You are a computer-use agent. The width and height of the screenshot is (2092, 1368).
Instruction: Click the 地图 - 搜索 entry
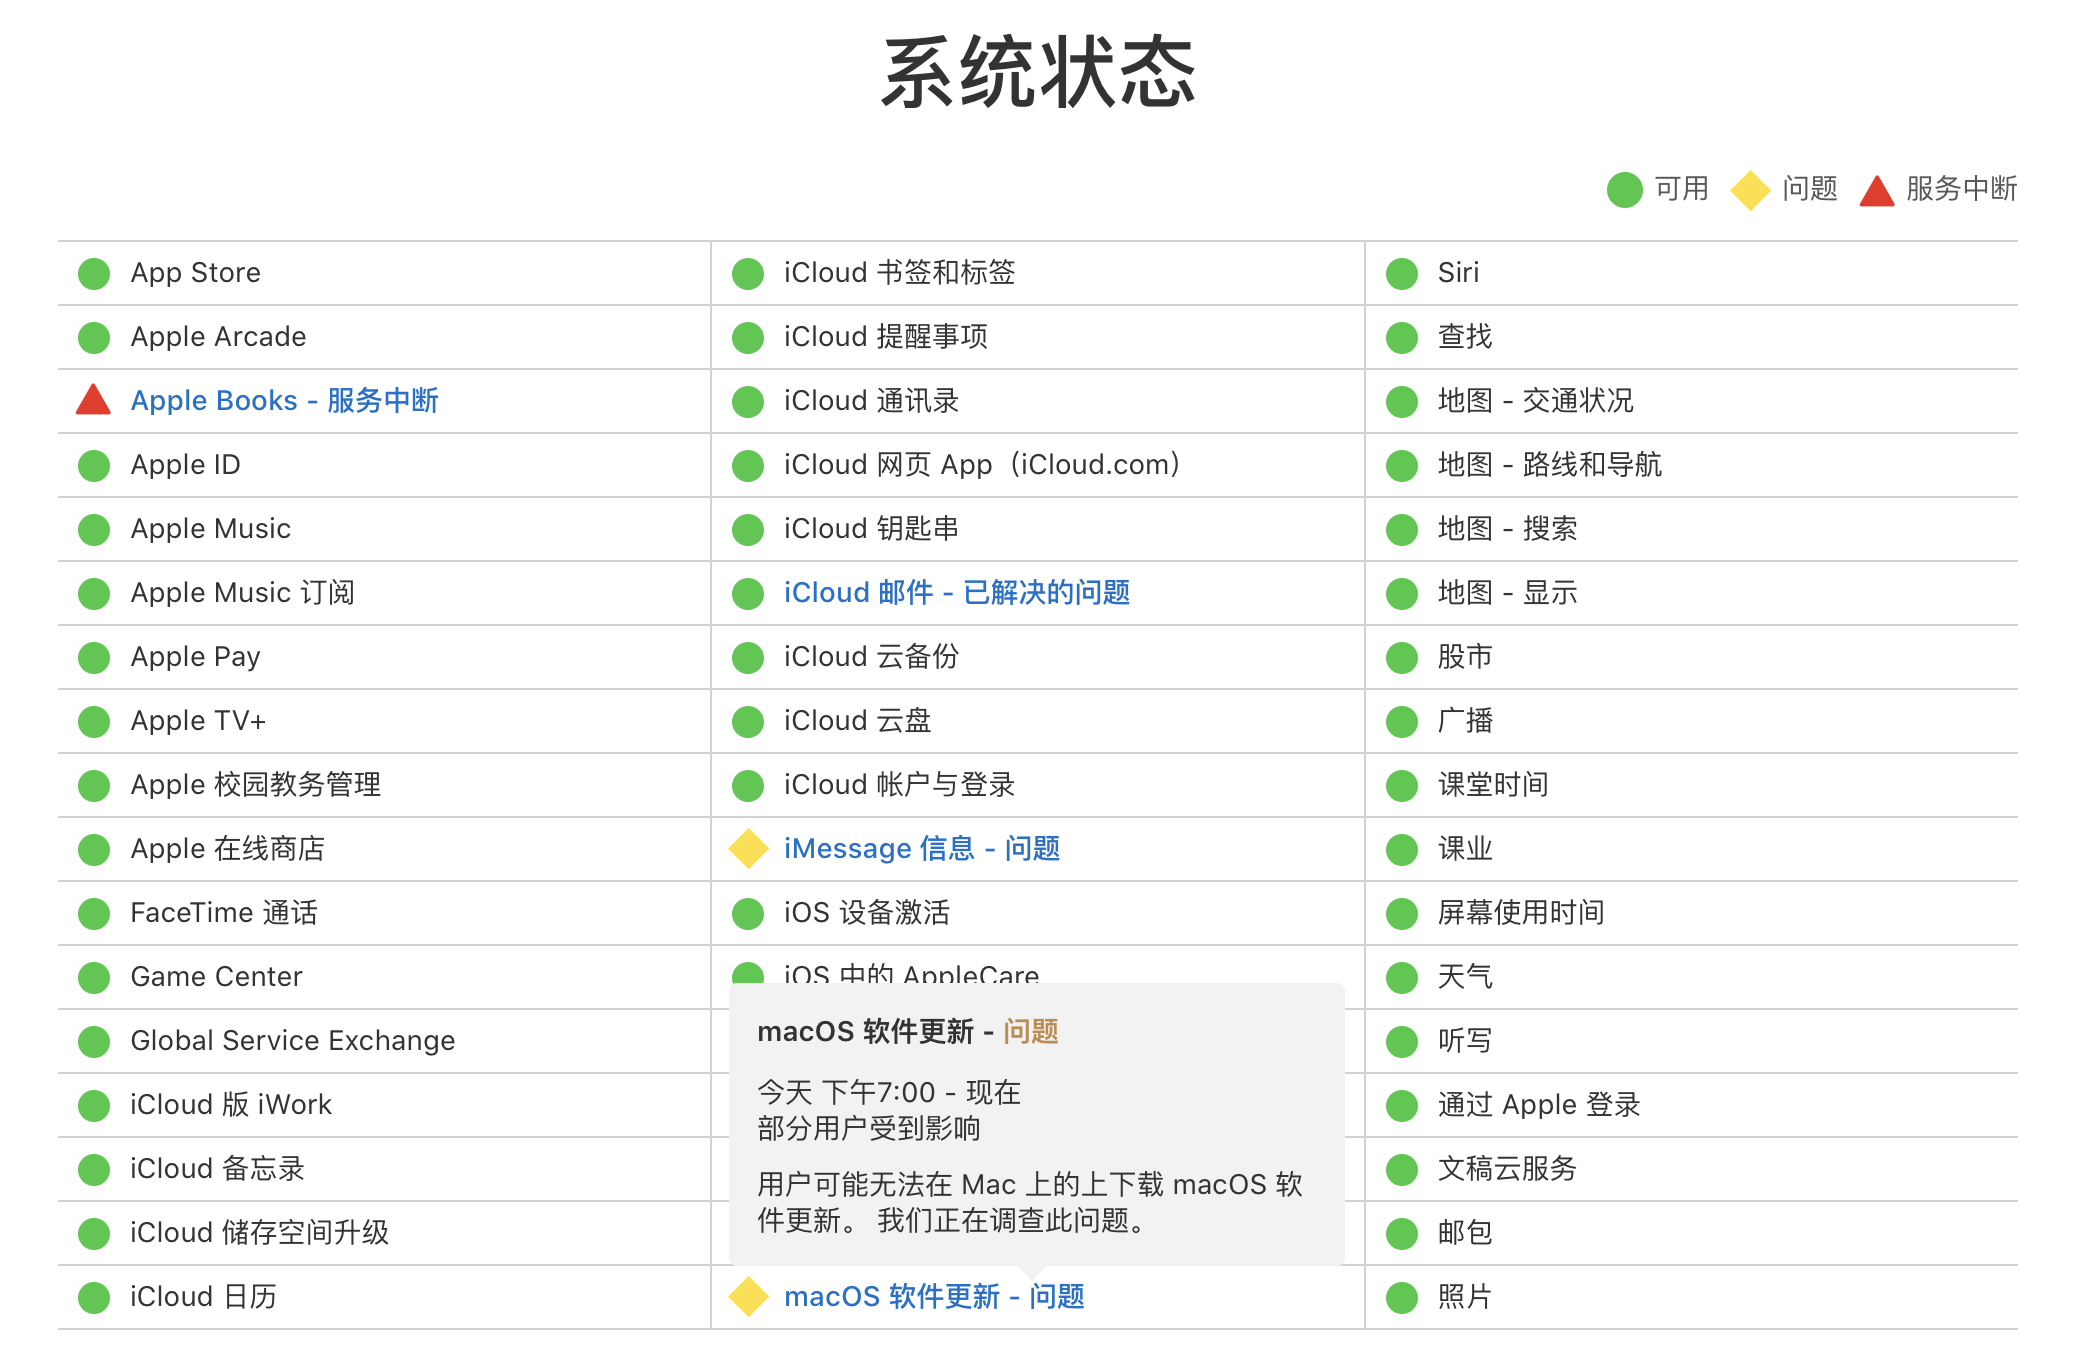coord(1506,529)
